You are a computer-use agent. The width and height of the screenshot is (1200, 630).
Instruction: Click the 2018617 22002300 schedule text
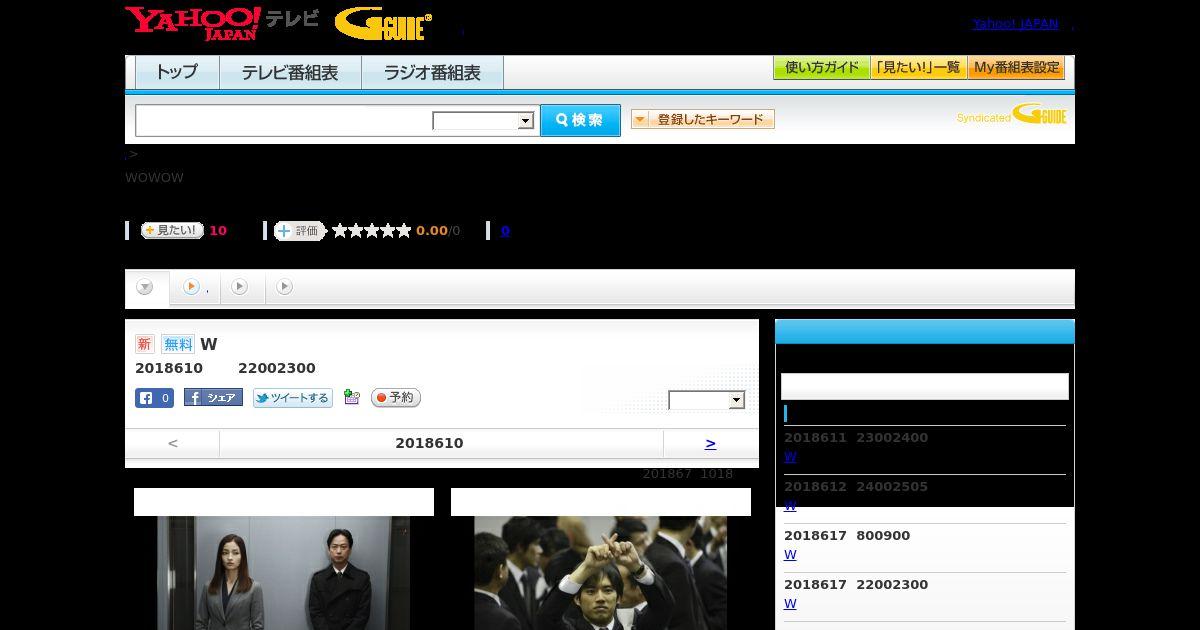(x=856, y=585)
